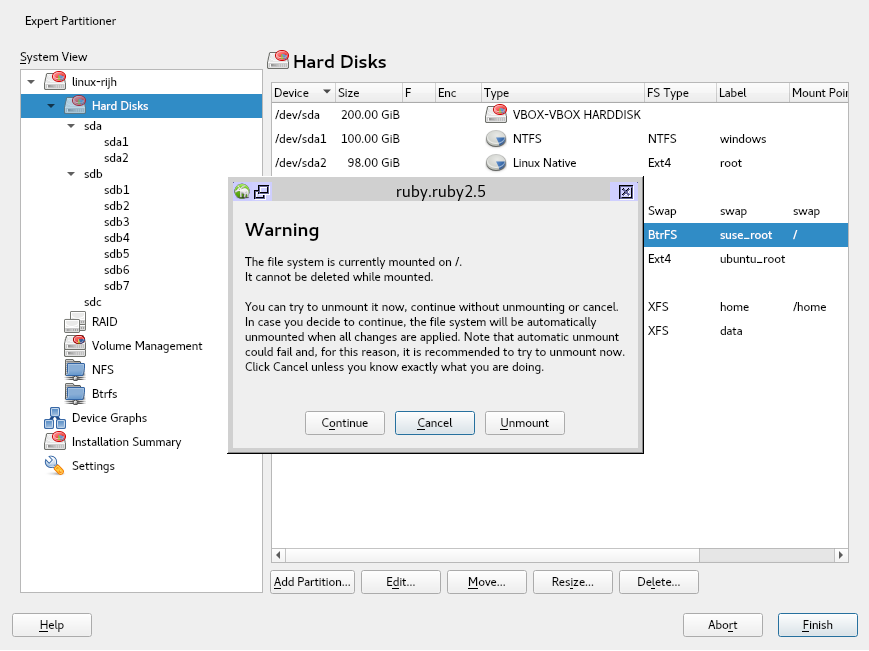Click the horizontal scrollbar right arrow
The width and height of the screenshot is (869, 651).
(841, 555)
